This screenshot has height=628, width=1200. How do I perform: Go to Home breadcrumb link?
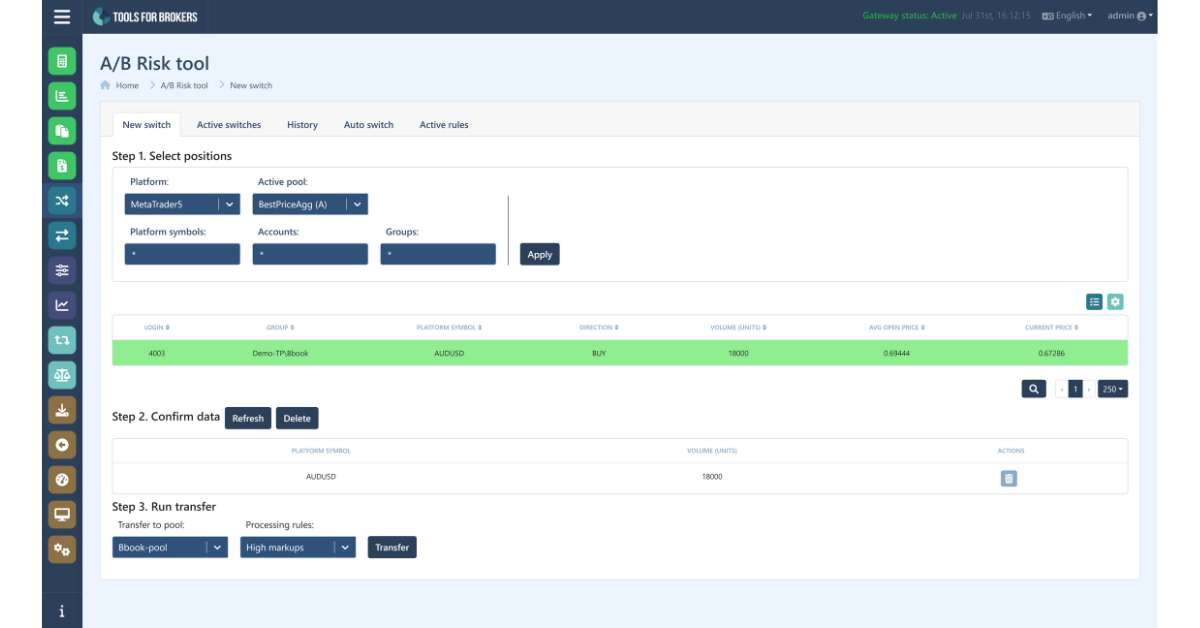coord(127,86)
